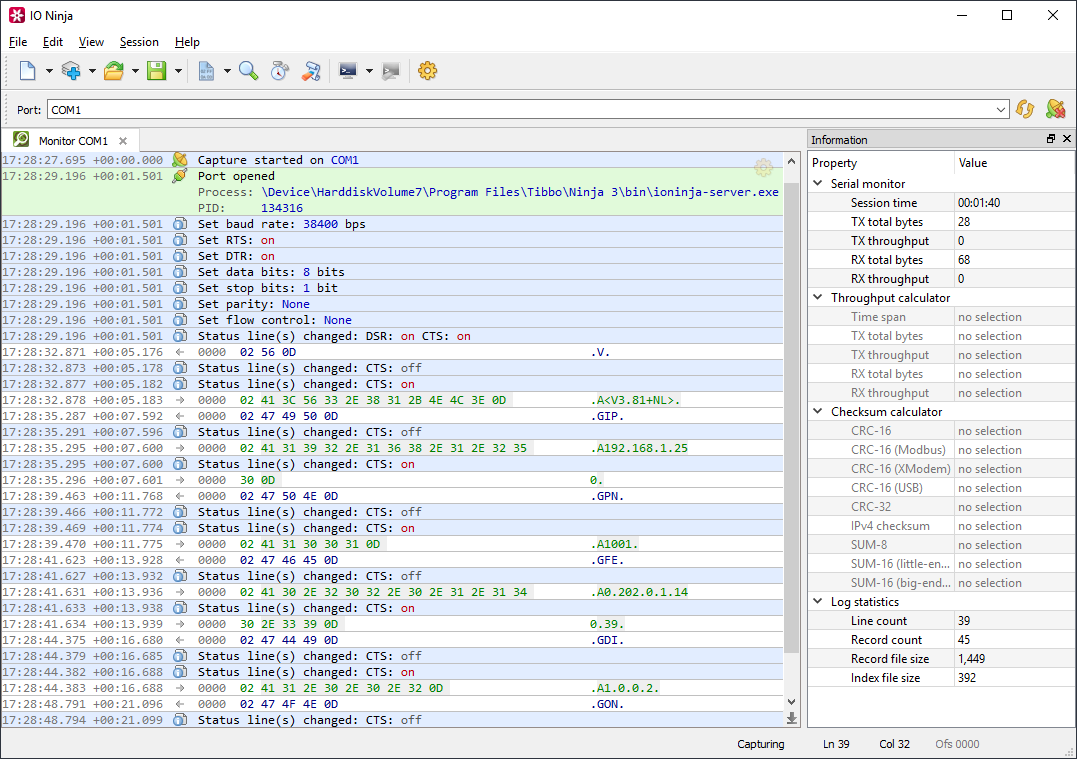Click the grayed transmit terminal icon
This screenshot has height=759, width=1077.
(x=391, y=71)
